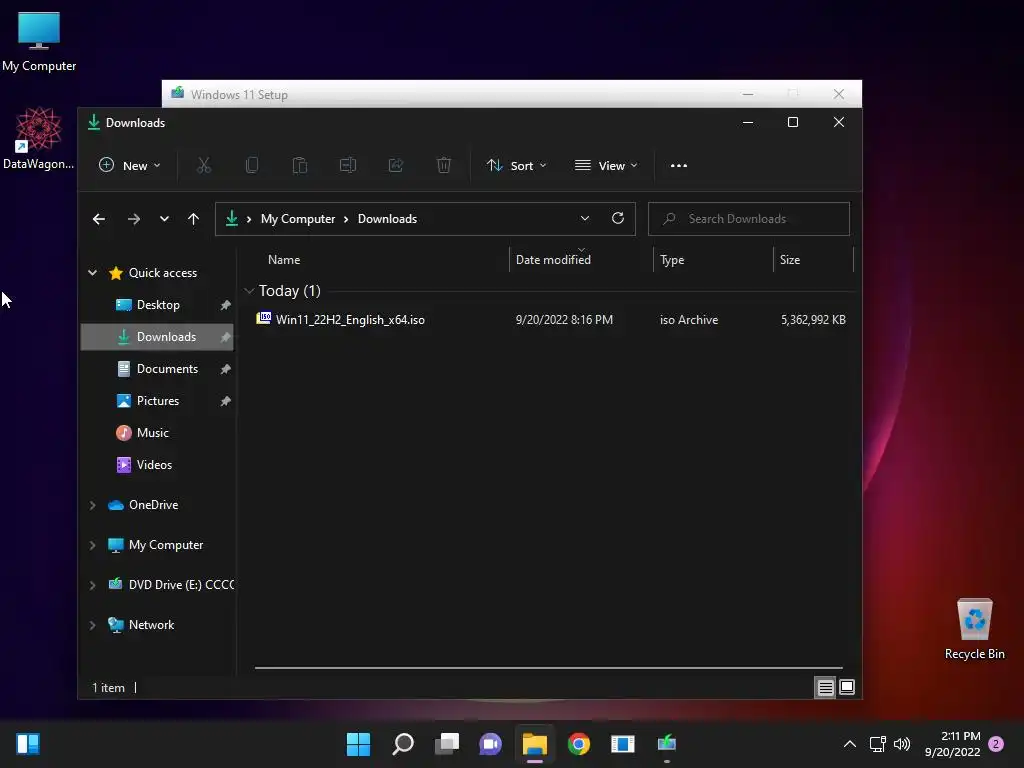Screen dimensions: 1024x768
Task: Unpin Desktop from Quick access
Action: (225, 305)
